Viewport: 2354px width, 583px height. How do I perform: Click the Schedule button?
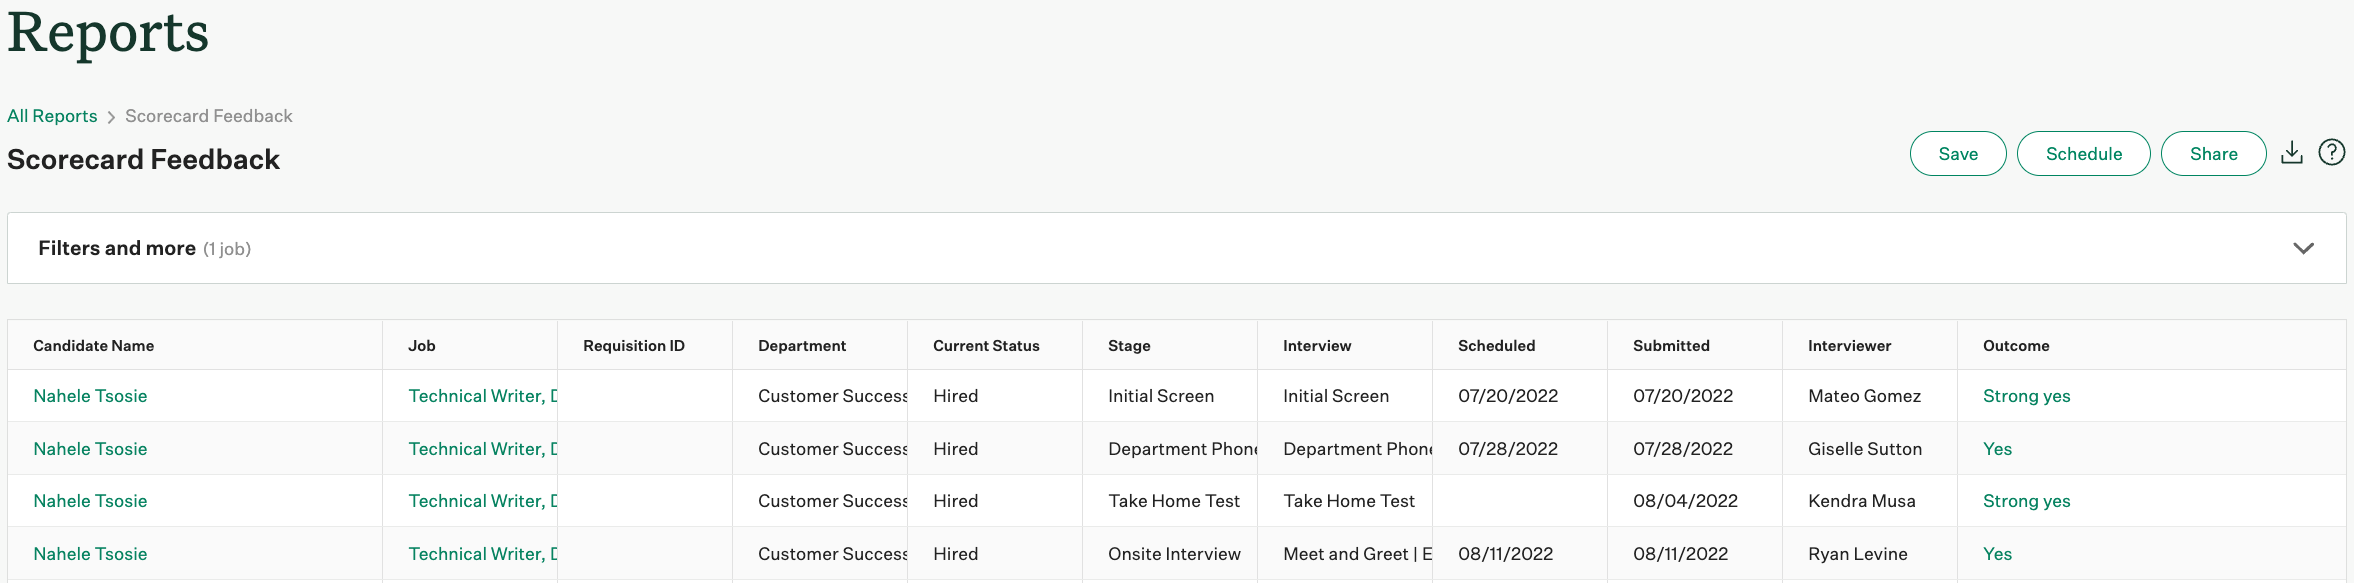pyautogui.click(x=2084, y=153)
